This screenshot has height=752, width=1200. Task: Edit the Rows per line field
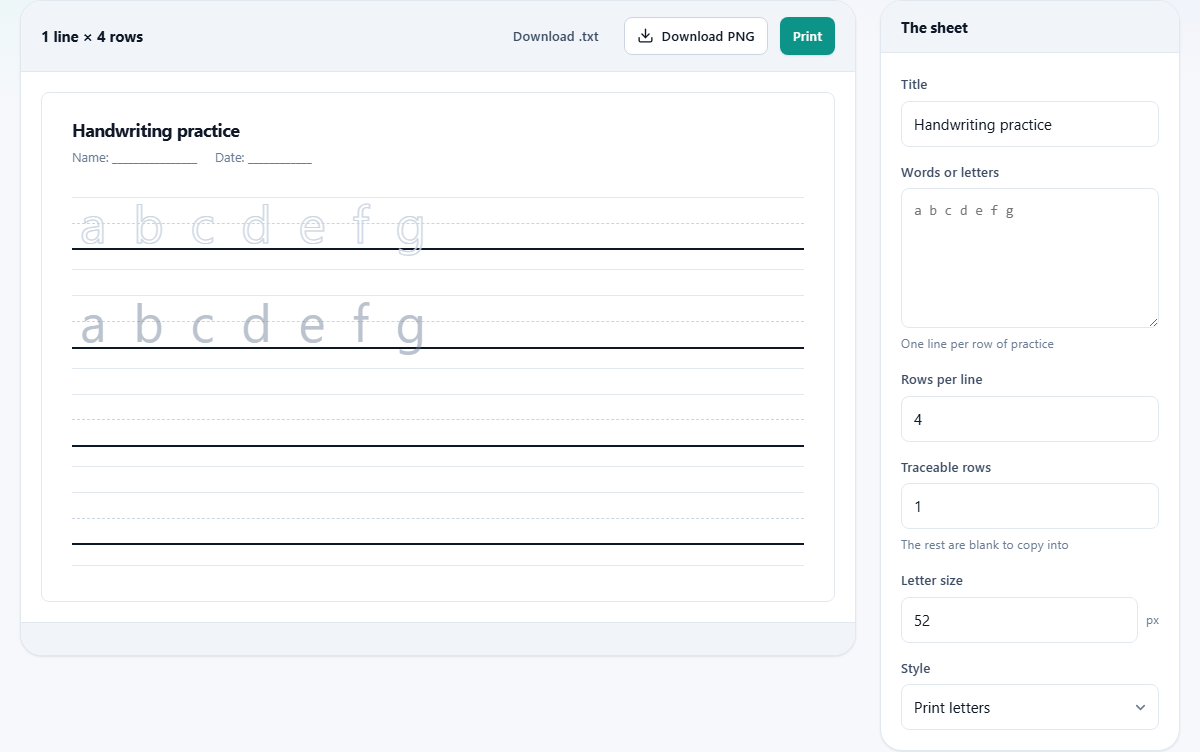click(x=1030, y=419)
